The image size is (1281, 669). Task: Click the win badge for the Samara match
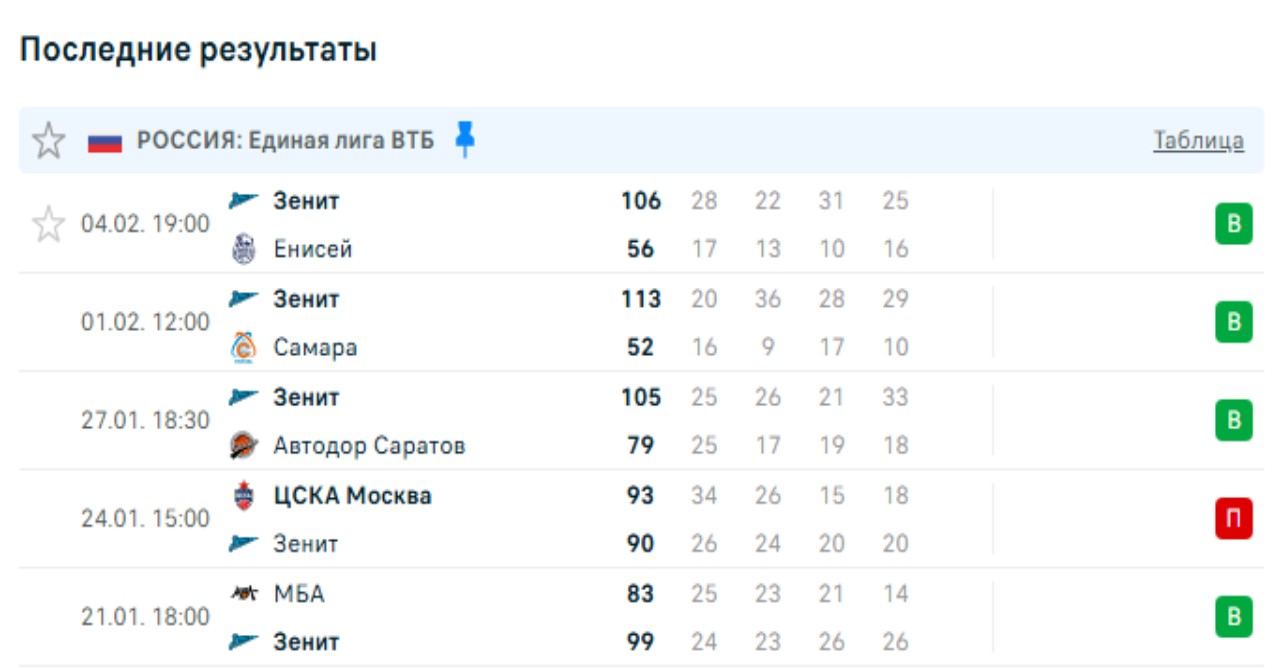point(1233,322)
